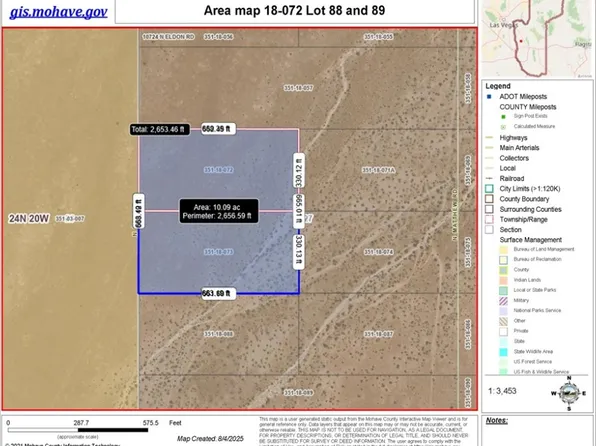596x446 pixels.
Task: Click the map scale 1: 3,453
Action: pyautogui.click(x=502, y=391)
